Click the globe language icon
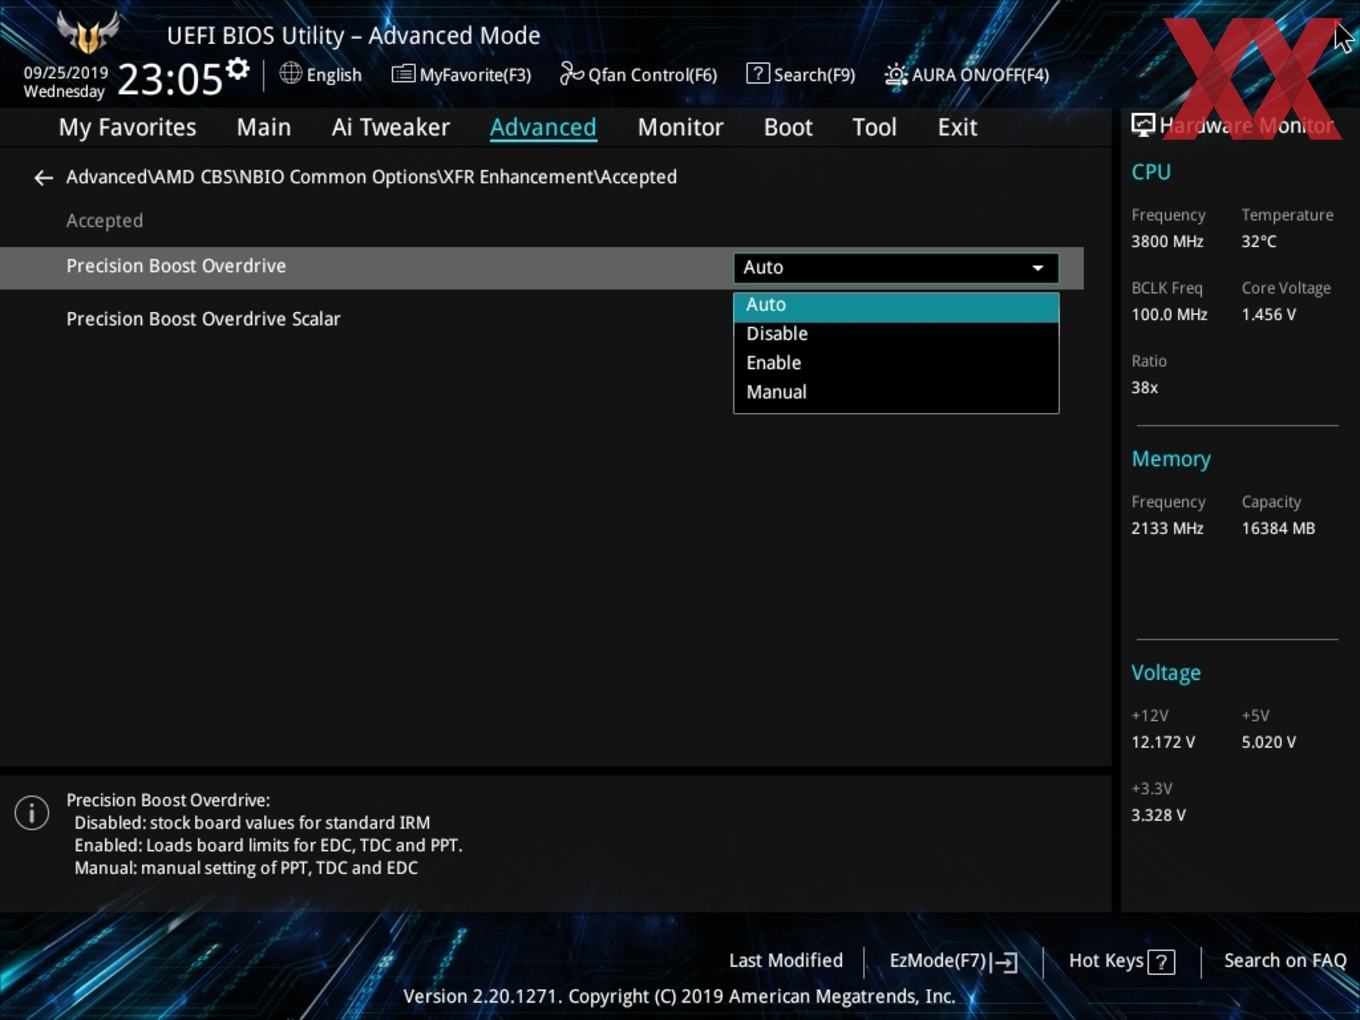The height and width of the screenshot is (1020, 1360). point(290,73)
